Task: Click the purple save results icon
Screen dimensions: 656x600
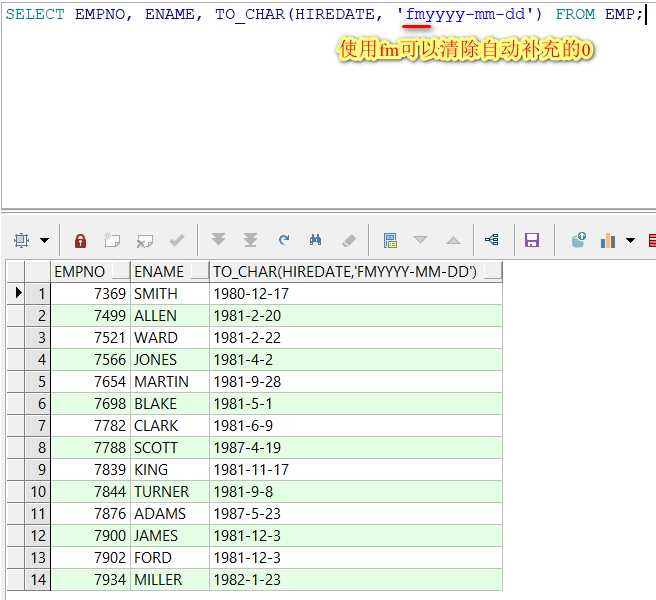Action: (x=532, y=240)
